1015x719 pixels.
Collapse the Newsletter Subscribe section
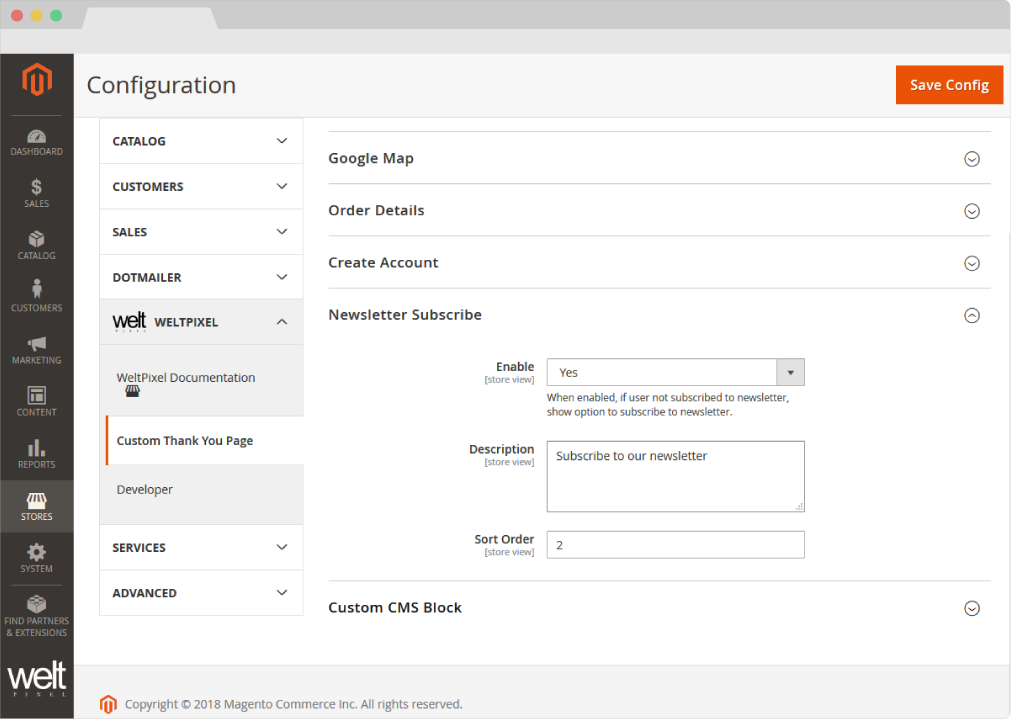(972, 316)
